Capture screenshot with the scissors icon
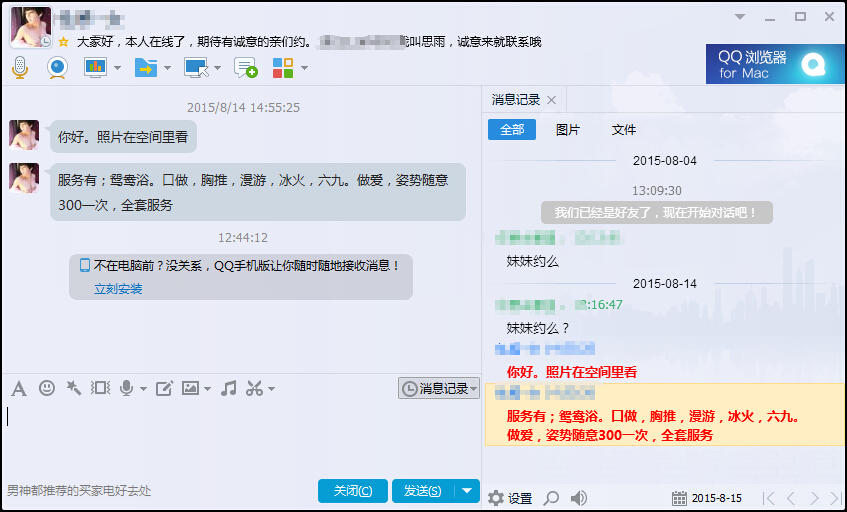847x512 pixels. pyautogui.click(x=254, y=388)
